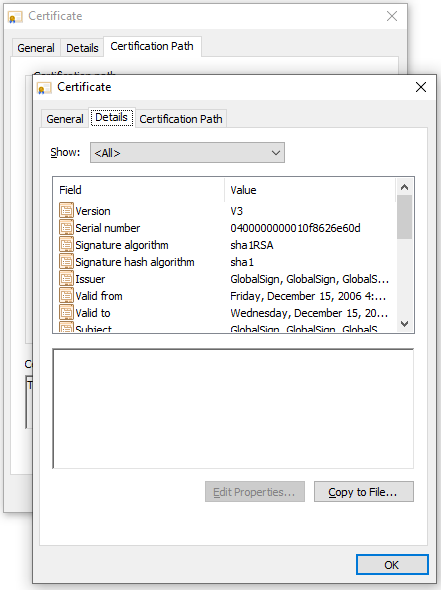Click the Signature hash algorithm field icon
The width and height of the screenshot is (441, 590).
point(66,262)
